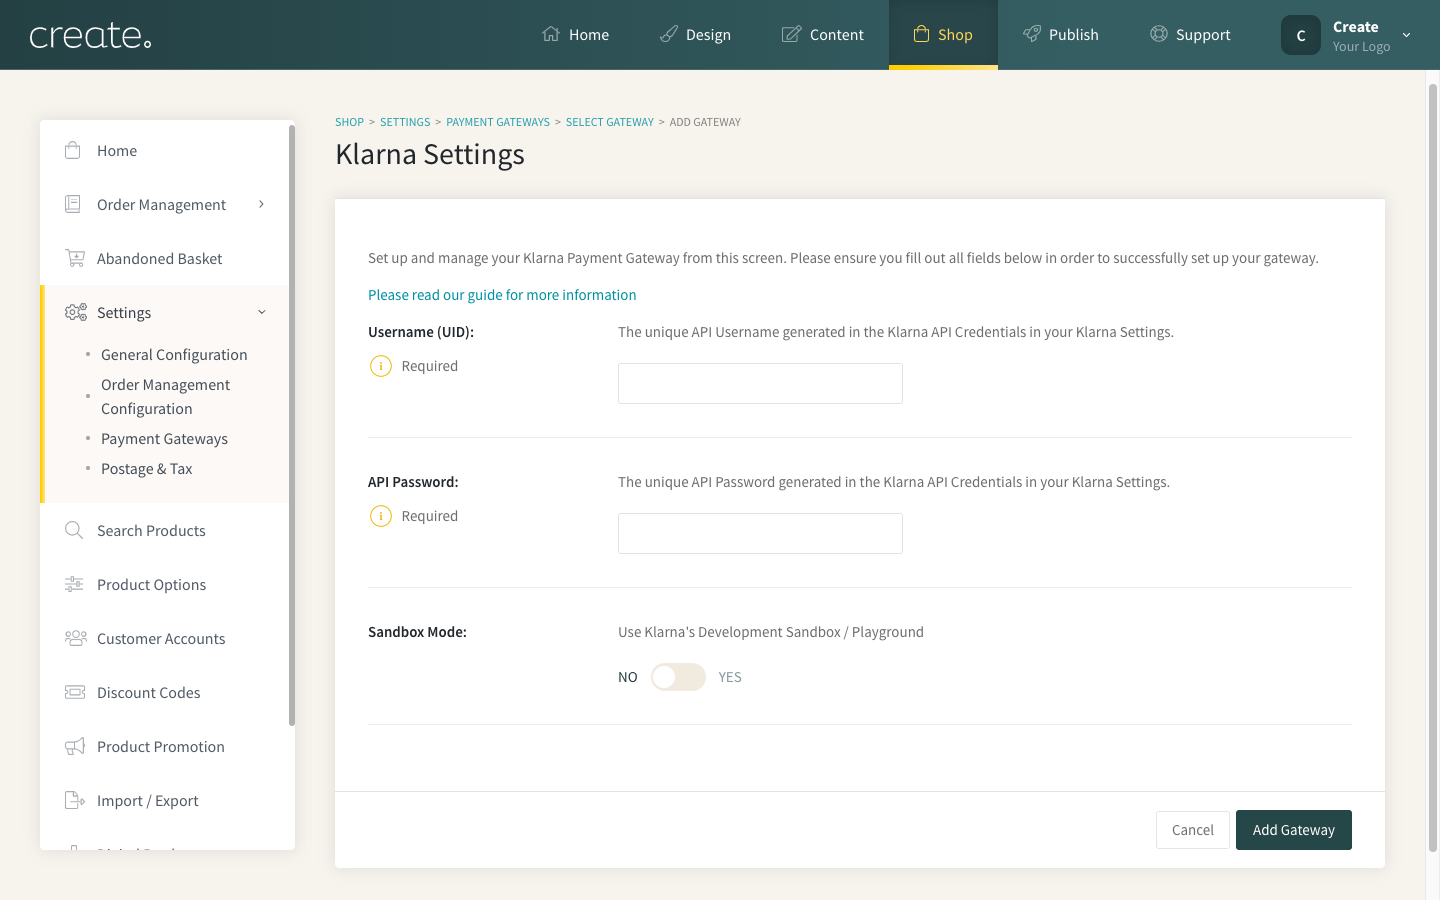The image size is (1440, 900).
Task: Click the Home house icon in top navigation
Action: [551, 34]
